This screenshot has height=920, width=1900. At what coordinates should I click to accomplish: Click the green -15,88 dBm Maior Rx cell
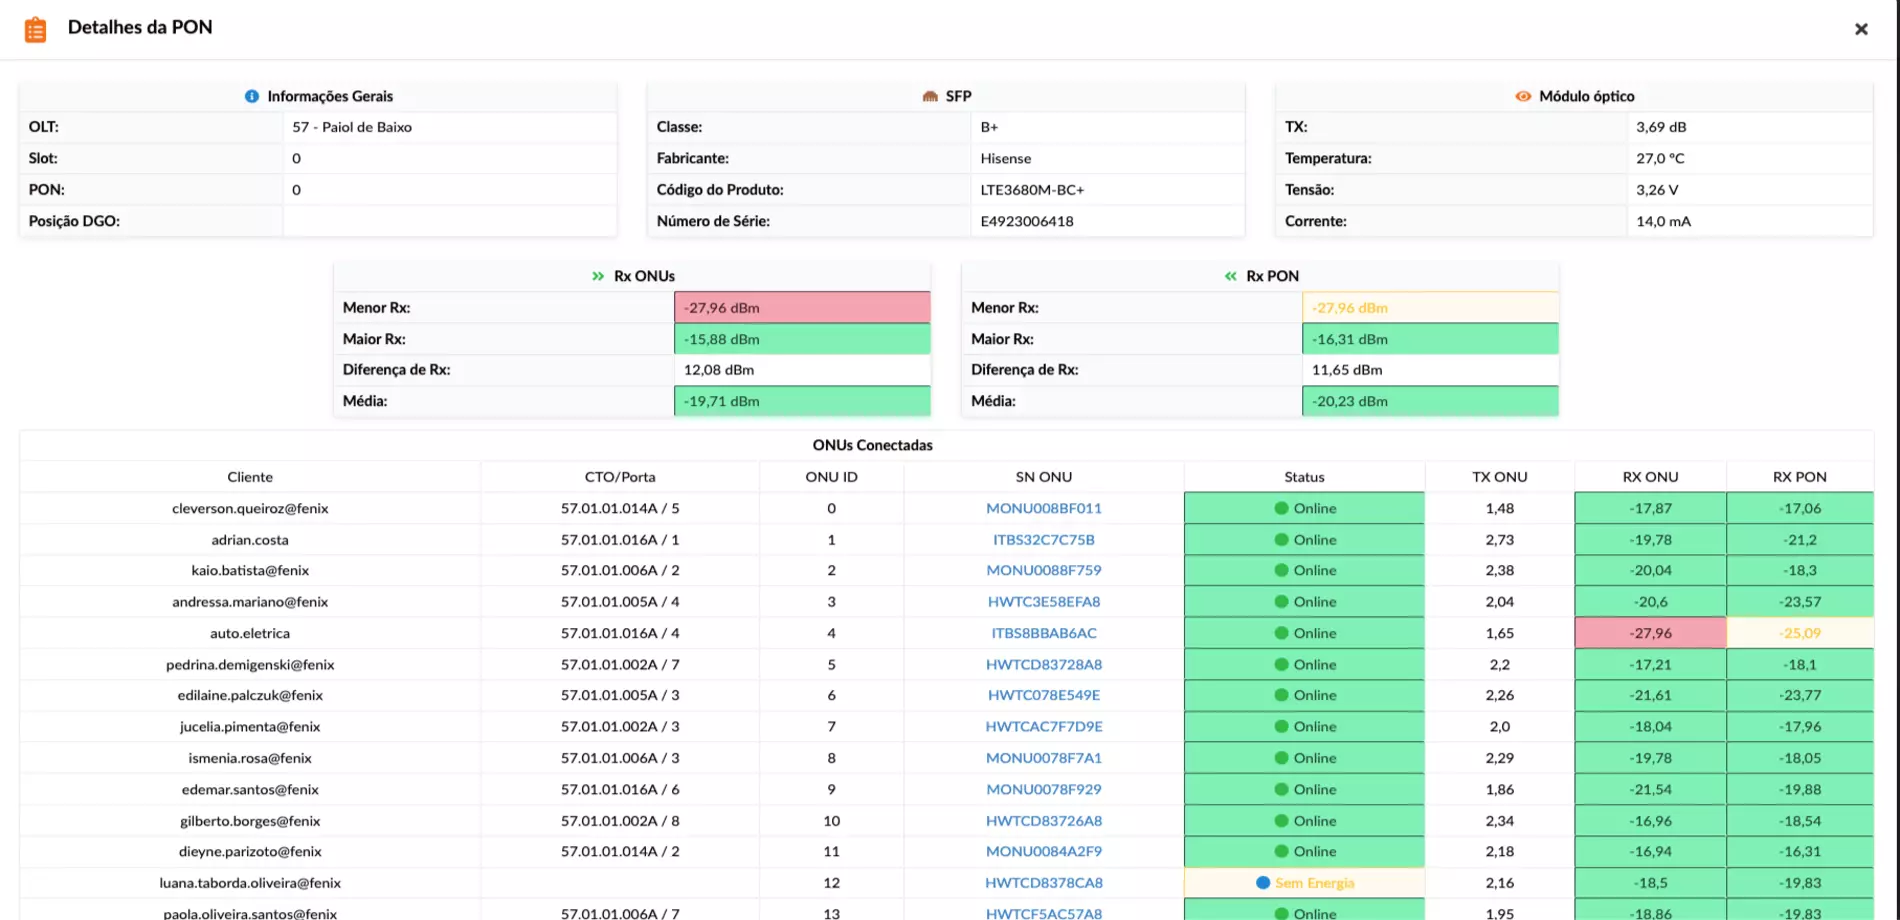click(x=802, y=339)
